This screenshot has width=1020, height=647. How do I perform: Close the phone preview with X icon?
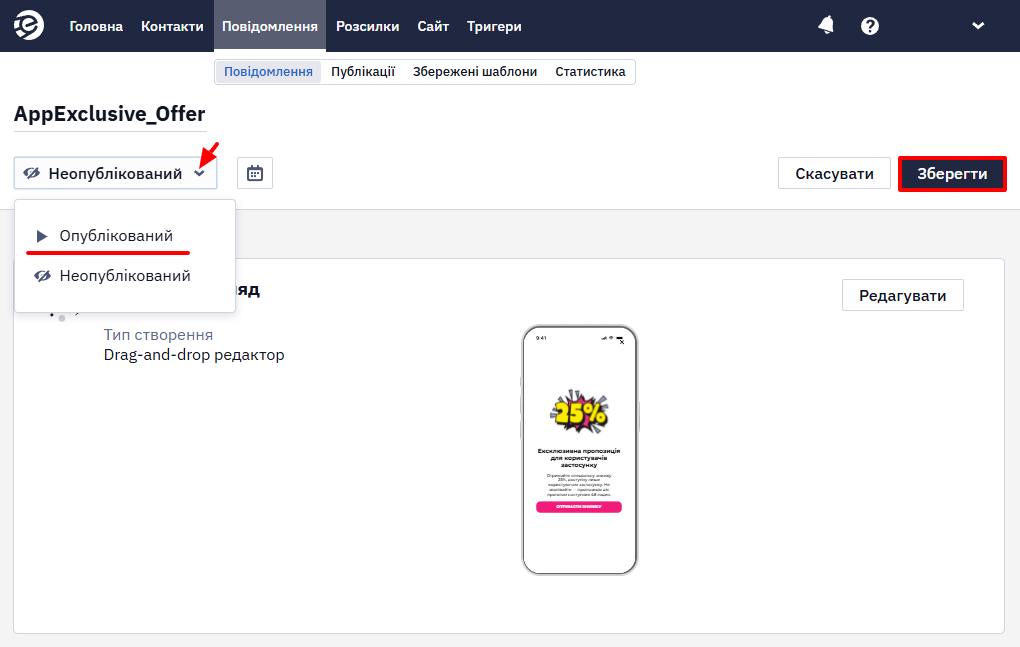622,342
